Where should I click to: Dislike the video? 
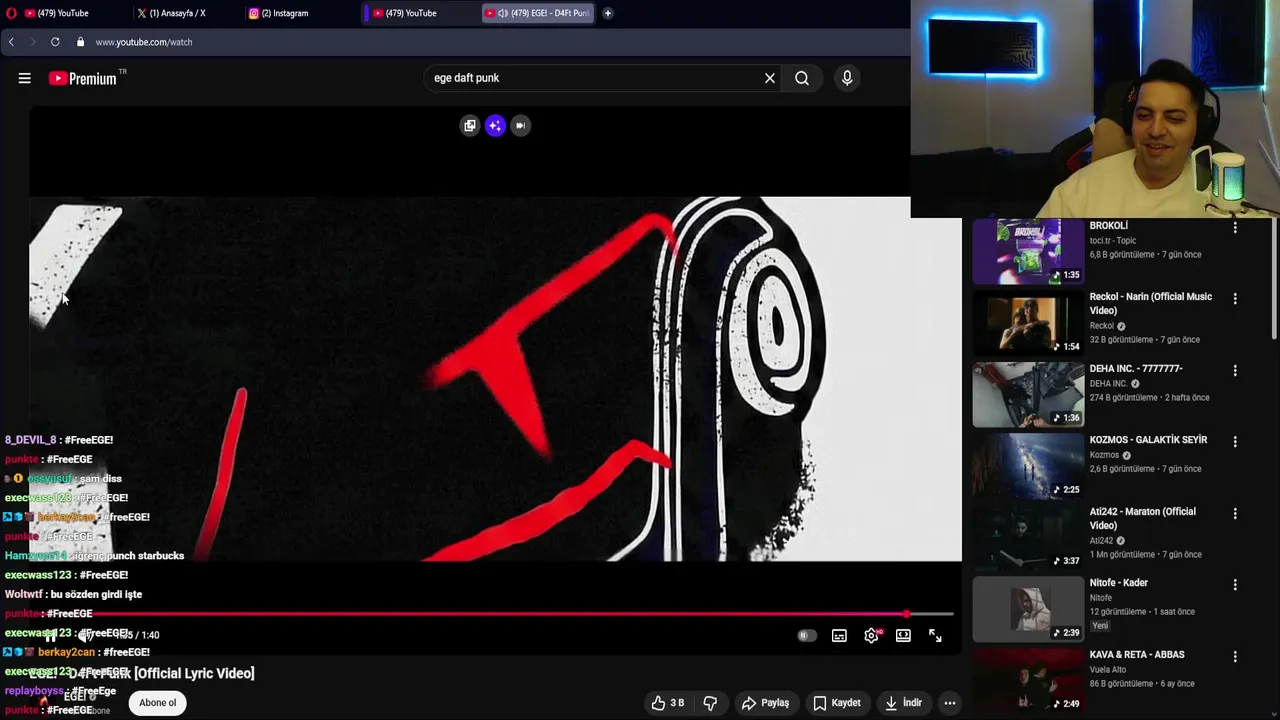point(710,703)
